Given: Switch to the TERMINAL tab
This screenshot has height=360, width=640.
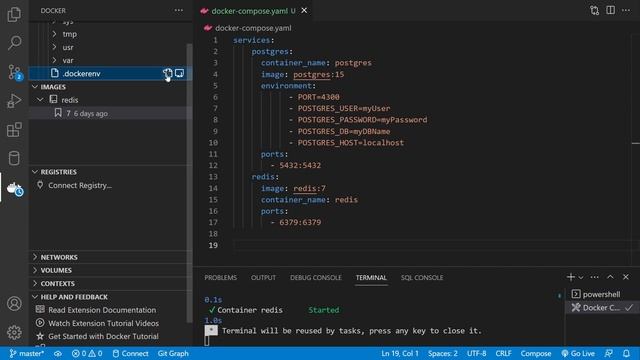Looking at the screenshot, I should [371, 278].
